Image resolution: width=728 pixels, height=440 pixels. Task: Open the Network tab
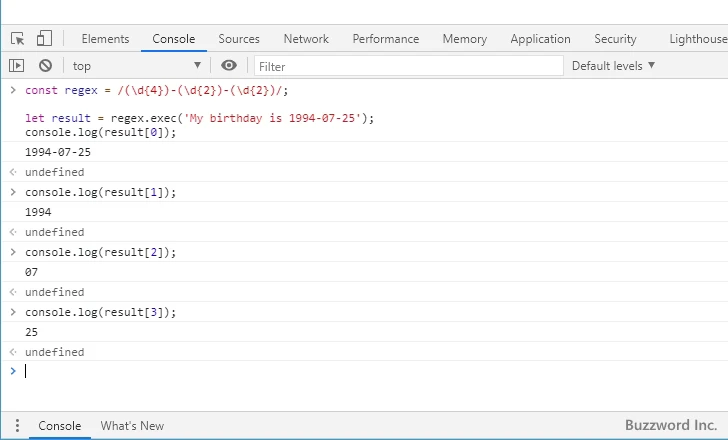click(306, 39)
